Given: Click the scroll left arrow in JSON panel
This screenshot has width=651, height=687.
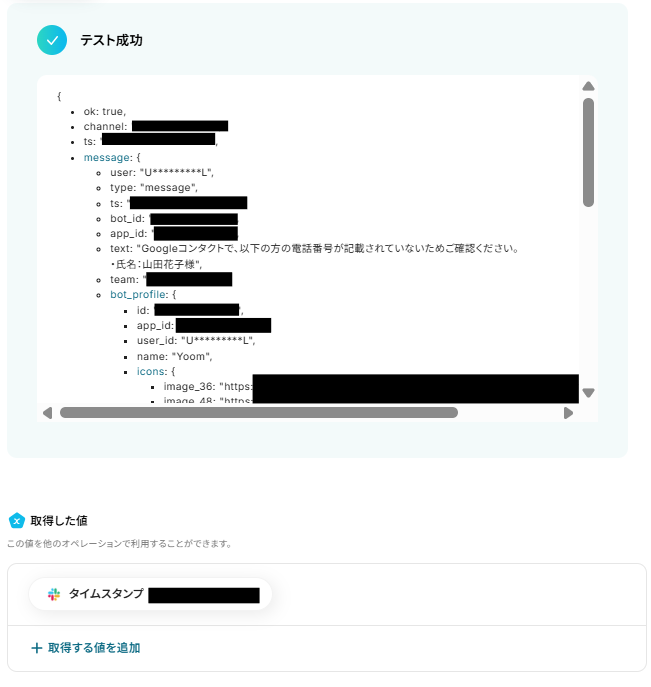Looking at the screenshot, I should point(47,413).
